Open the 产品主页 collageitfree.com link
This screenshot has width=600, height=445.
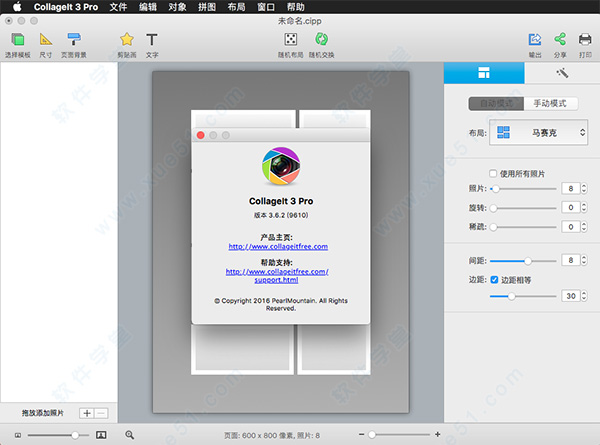click(278, 246)
